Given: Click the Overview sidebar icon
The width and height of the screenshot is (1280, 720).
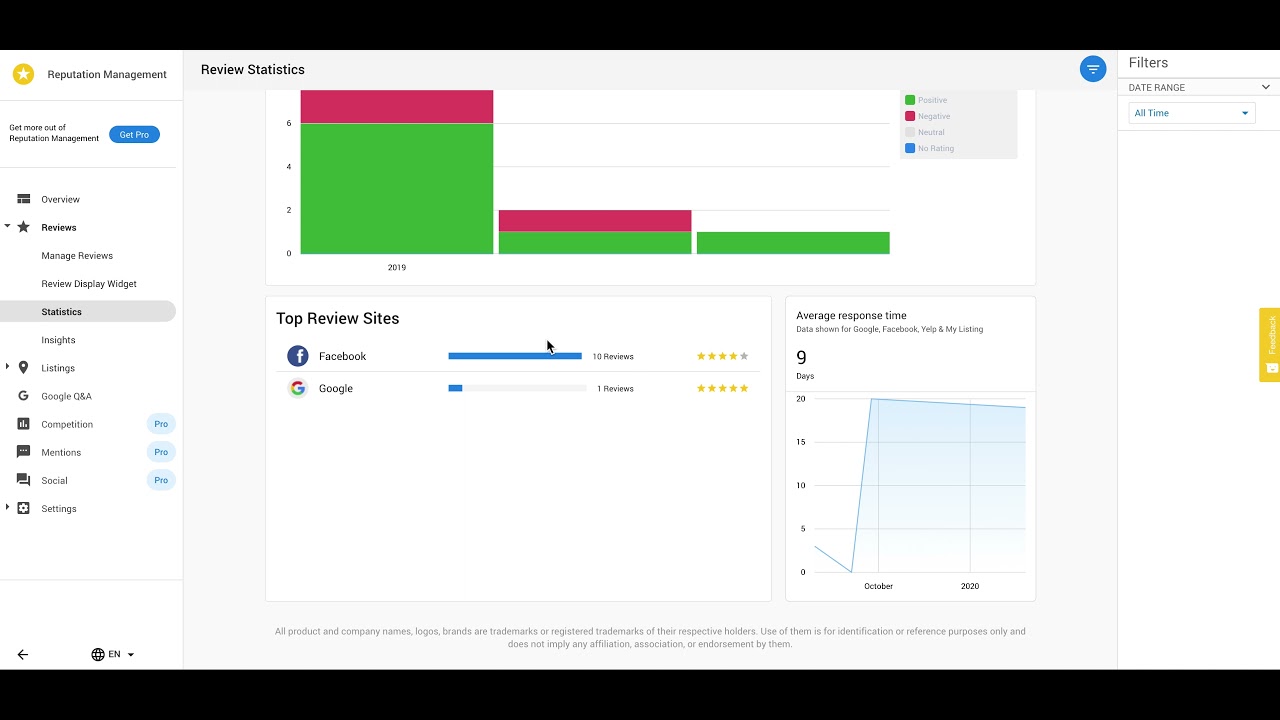Looking at the screenshot, I should point(24,199).
